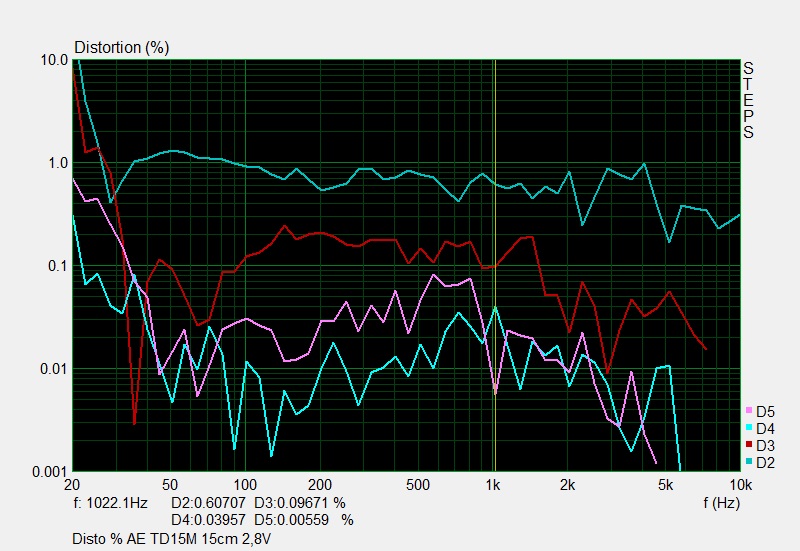Click the yellow cursor line at 1k
The width and height of the screenshot is (800, 551).
click(494, 265)
